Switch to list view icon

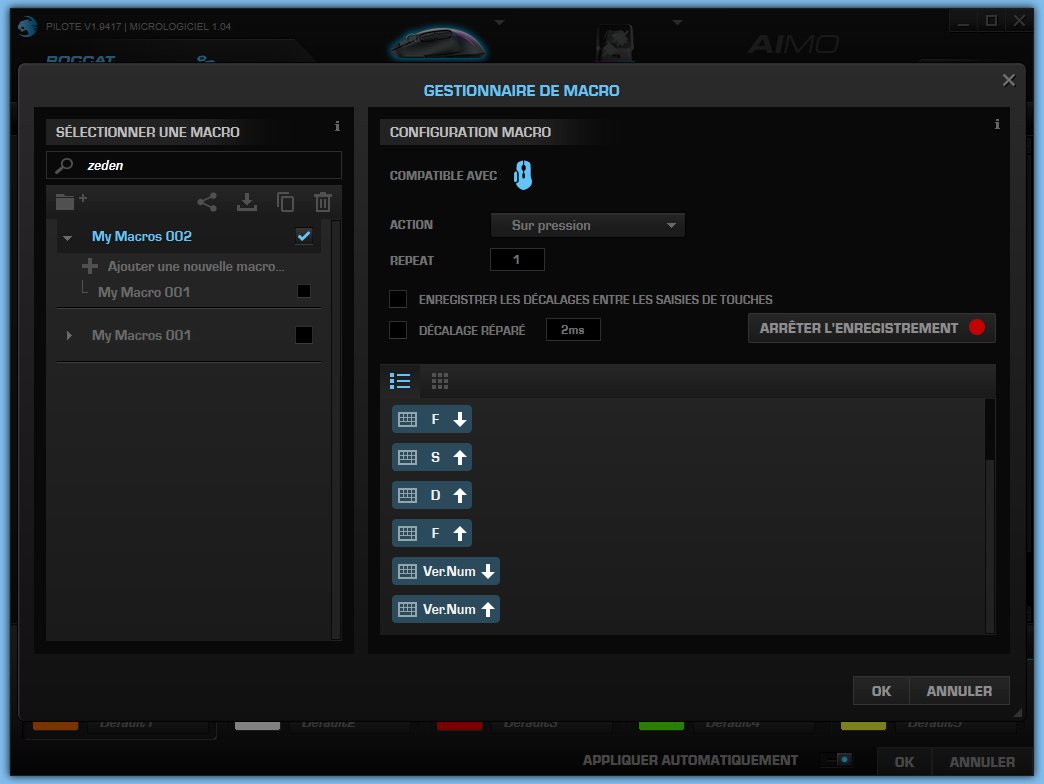pyautogui.click(x=400, y=381)
